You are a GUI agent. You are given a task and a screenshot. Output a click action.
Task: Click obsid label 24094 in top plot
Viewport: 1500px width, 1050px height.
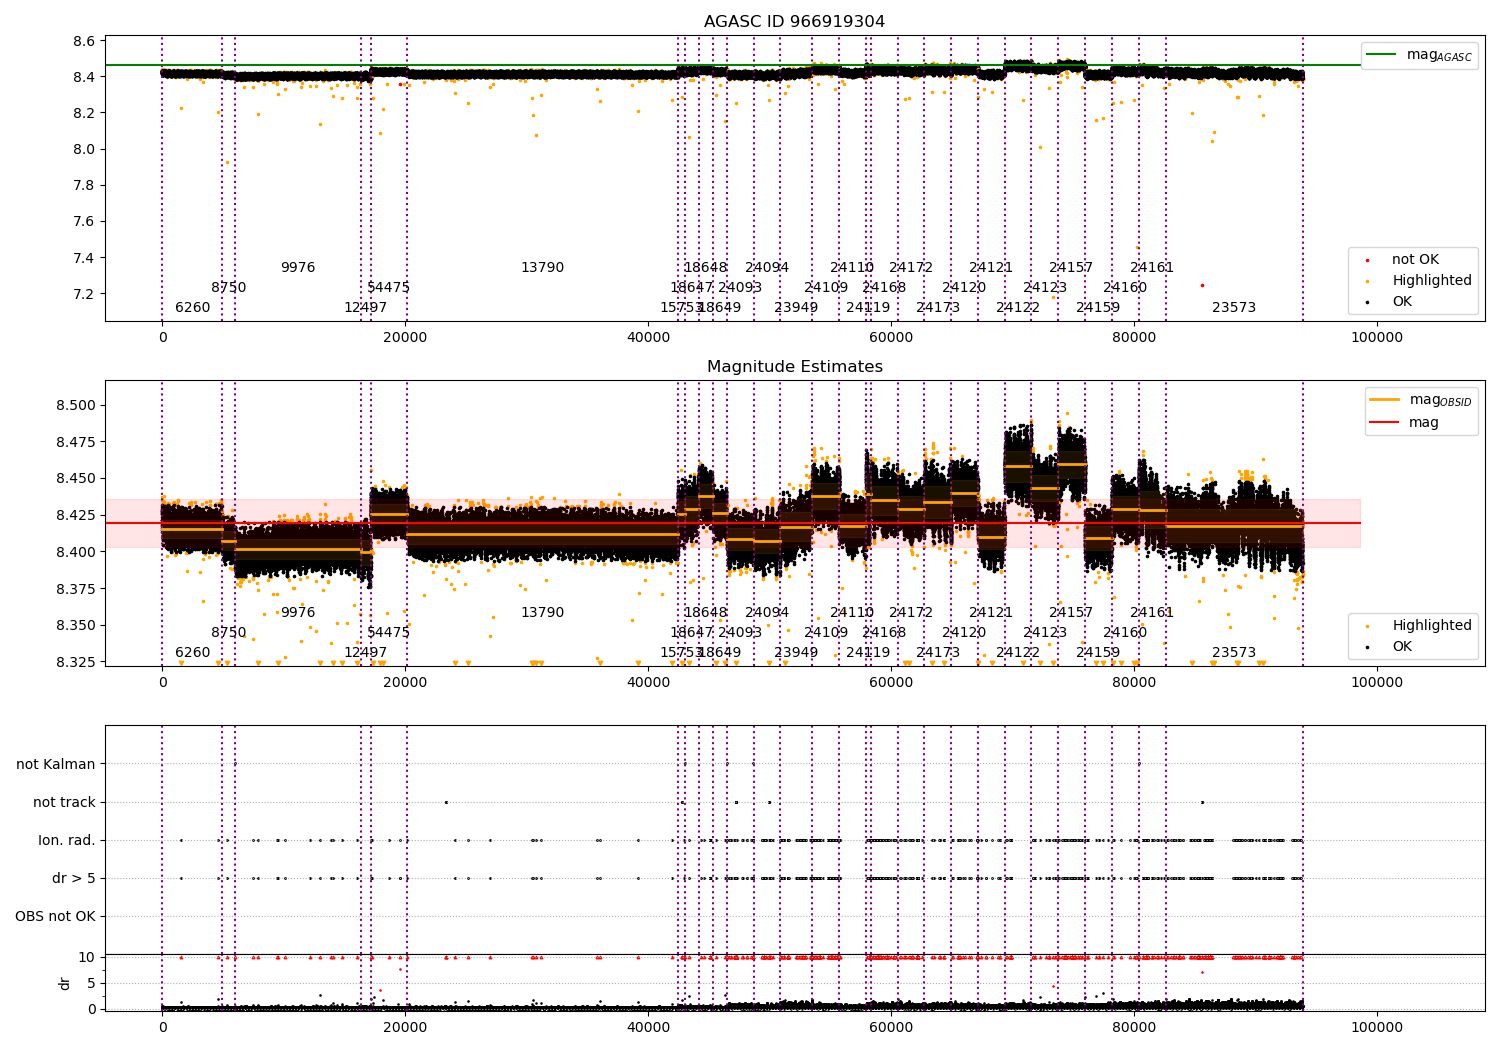point(767,268)
